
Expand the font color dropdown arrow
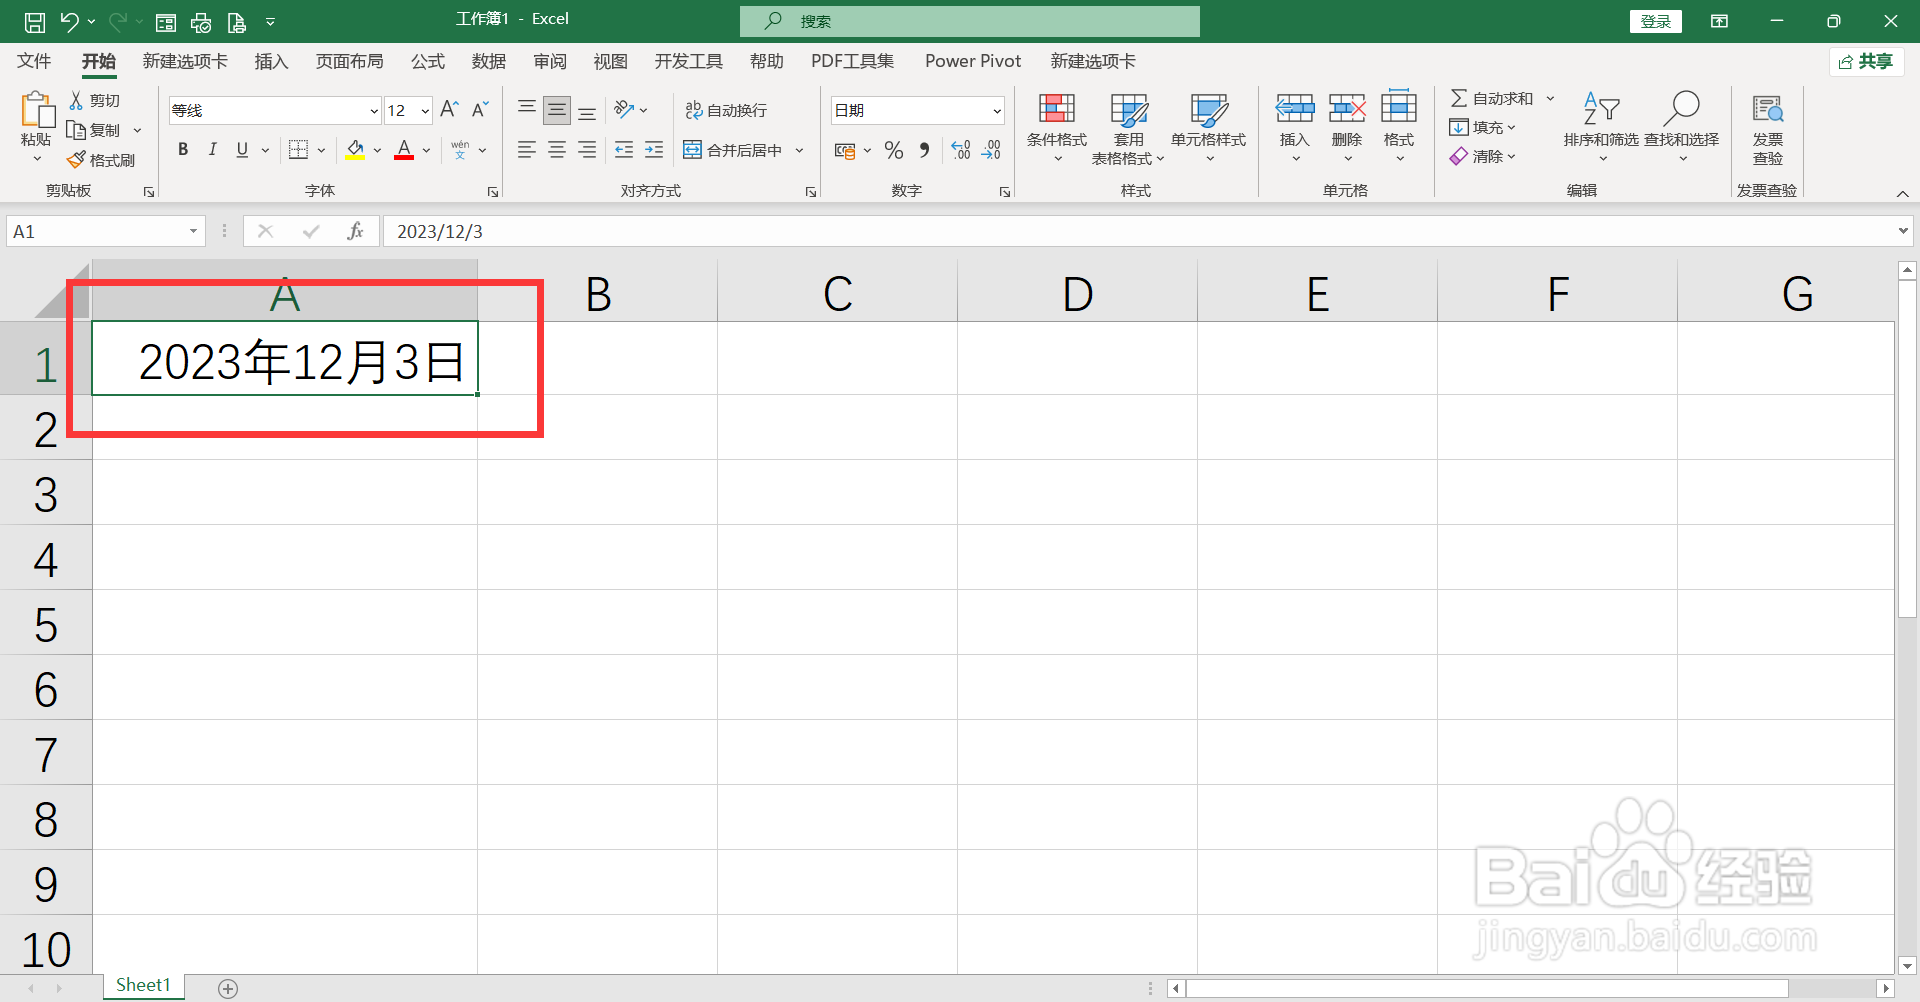pyautogui.click(x=426, y=150)
